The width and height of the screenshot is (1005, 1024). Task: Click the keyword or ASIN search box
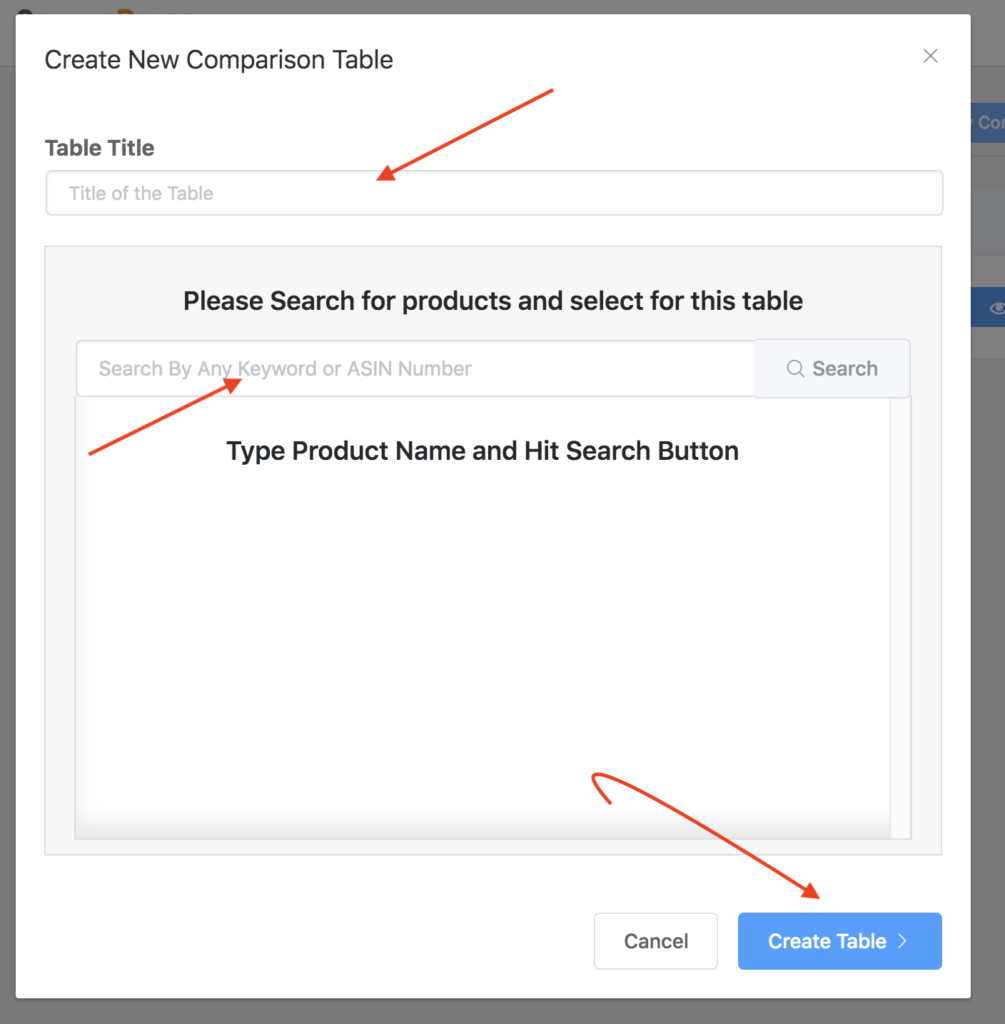click(415, 368)
